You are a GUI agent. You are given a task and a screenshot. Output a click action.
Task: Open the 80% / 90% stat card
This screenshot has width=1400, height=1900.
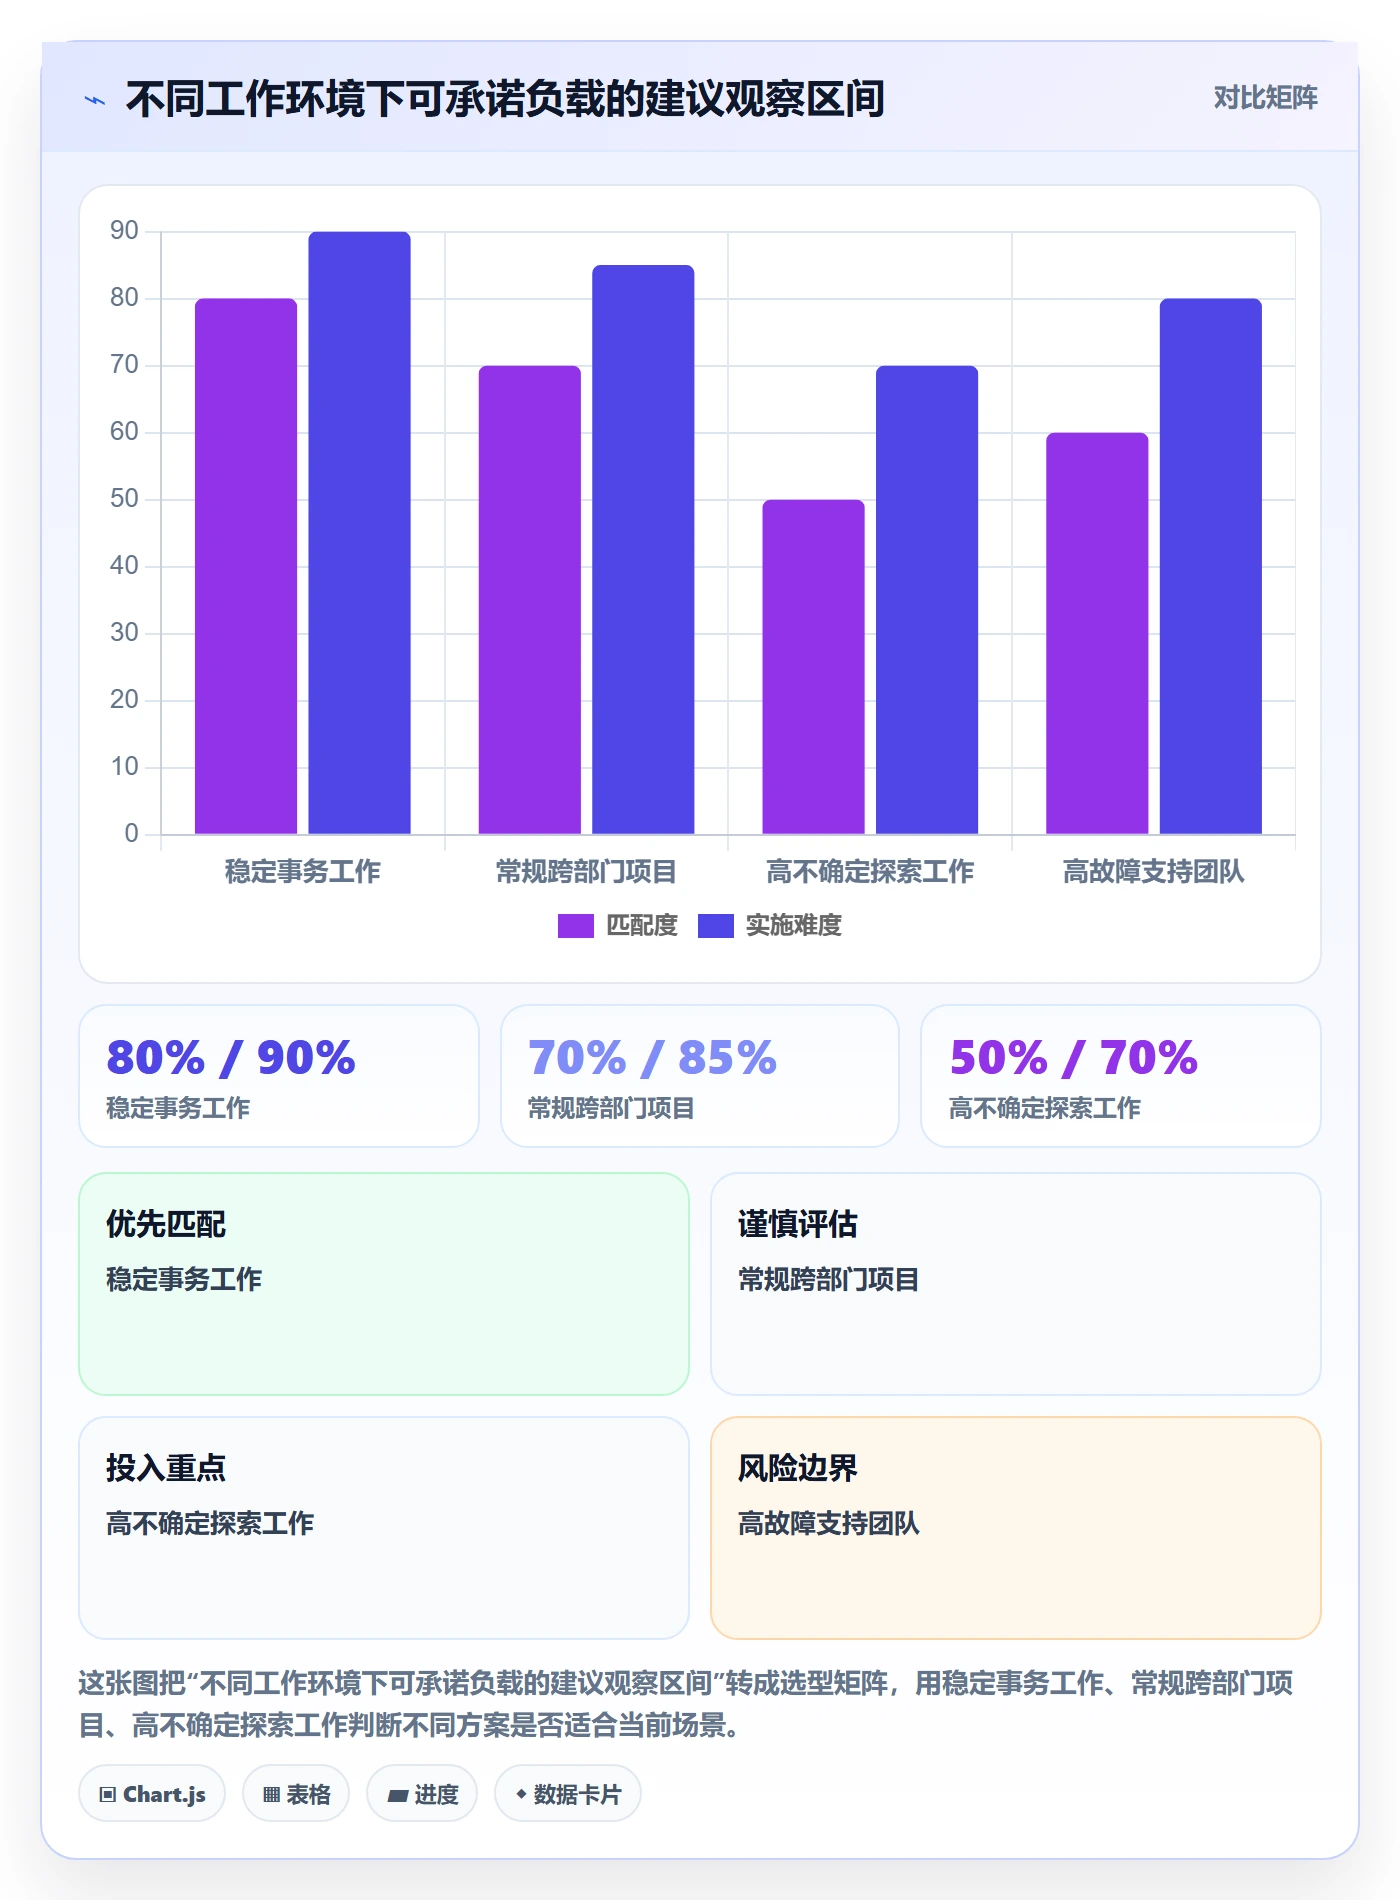click(x=279, y=1076)
